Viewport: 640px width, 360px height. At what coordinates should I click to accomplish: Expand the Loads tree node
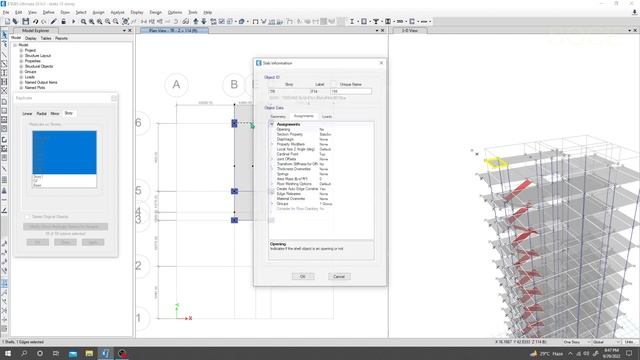pos(21,77)
